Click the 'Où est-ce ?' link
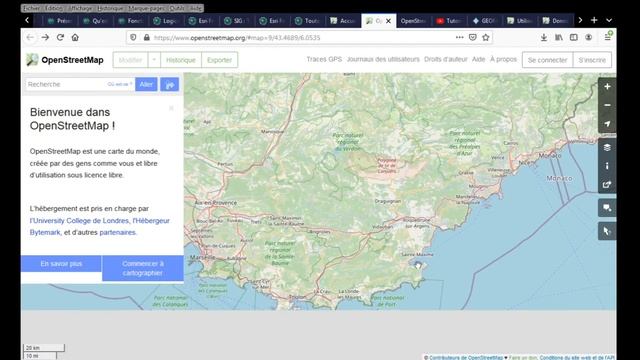640x360 pixels. [120, 84]
